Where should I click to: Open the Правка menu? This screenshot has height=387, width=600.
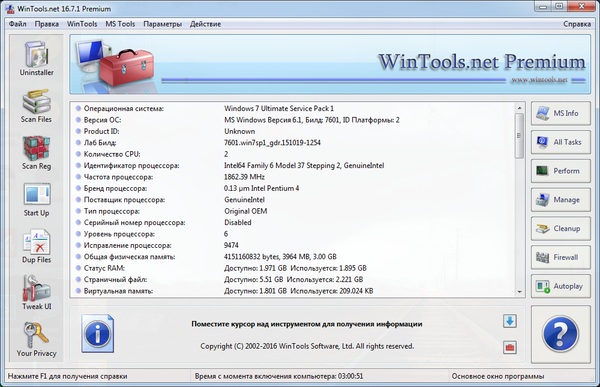[x=47, y=24]
